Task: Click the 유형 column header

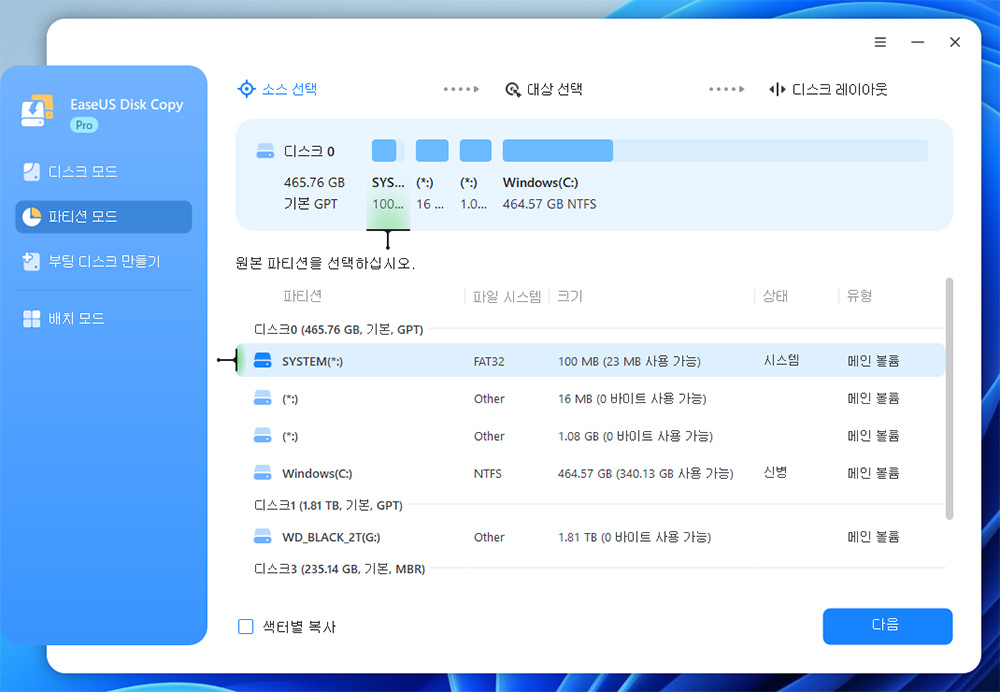Action: [859, 296]
